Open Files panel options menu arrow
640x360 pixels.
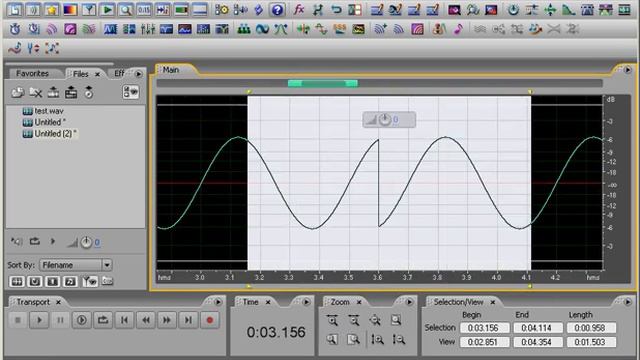(139, 74)
